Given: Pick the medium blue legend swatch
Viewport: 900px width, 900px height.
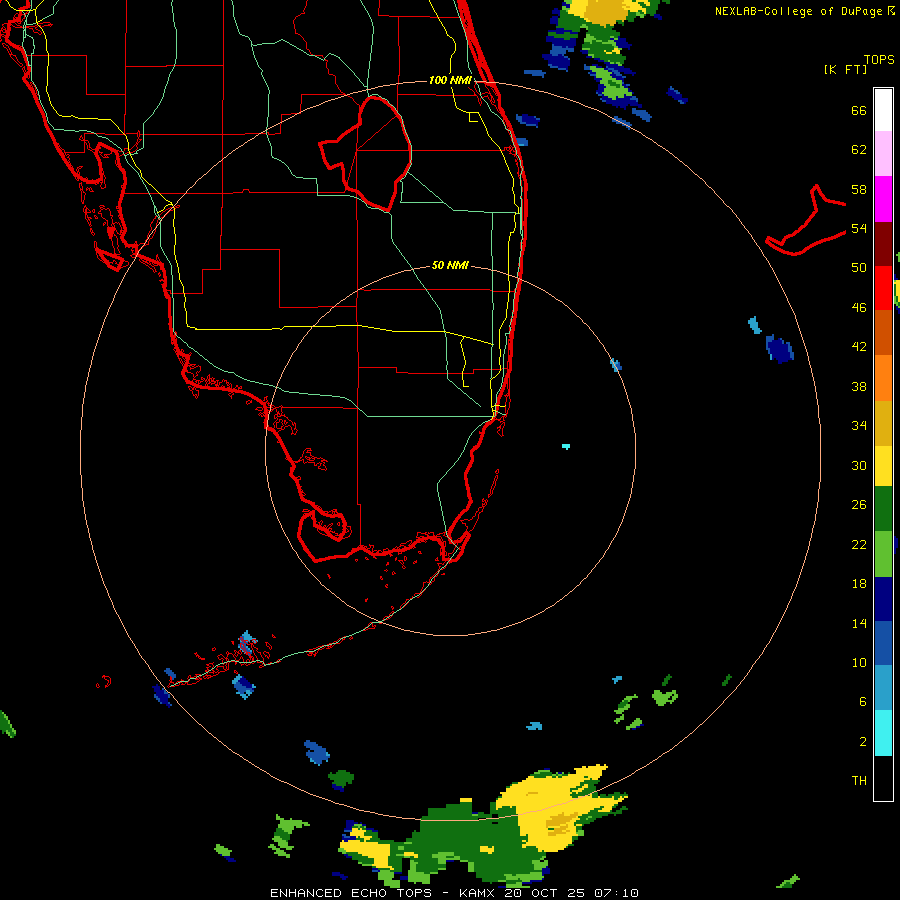Looking at the screenshot, I should pyautogui.click(x=883, y=643).
